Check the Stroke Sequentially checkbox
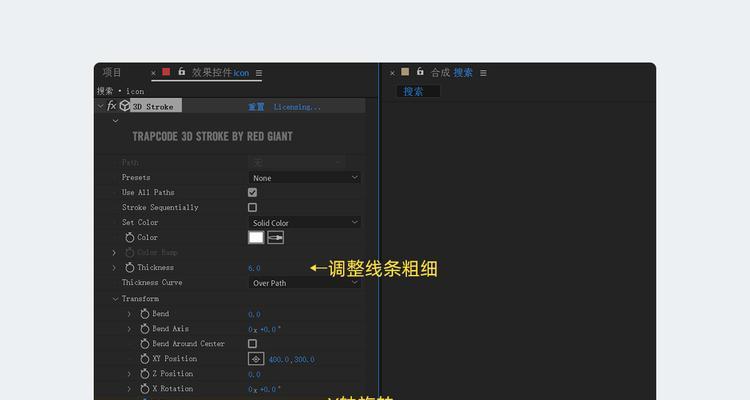Viewport: 750px width, 400px height. tap(253, 207)
